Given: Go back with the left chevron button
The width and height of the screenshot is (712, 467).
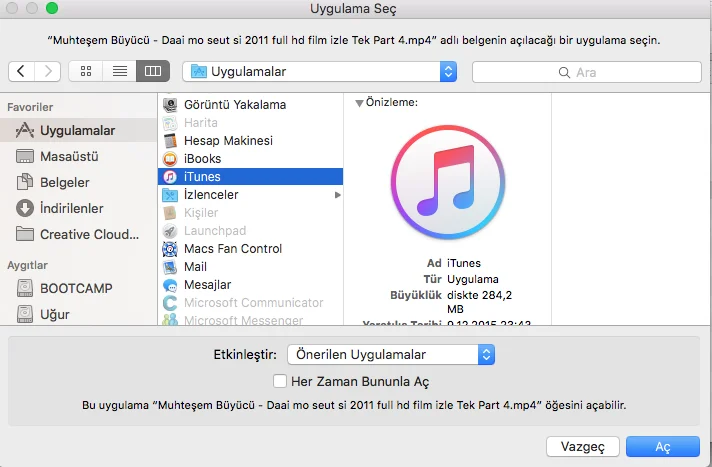Looking at the screenshot, I should pos(21,71).
